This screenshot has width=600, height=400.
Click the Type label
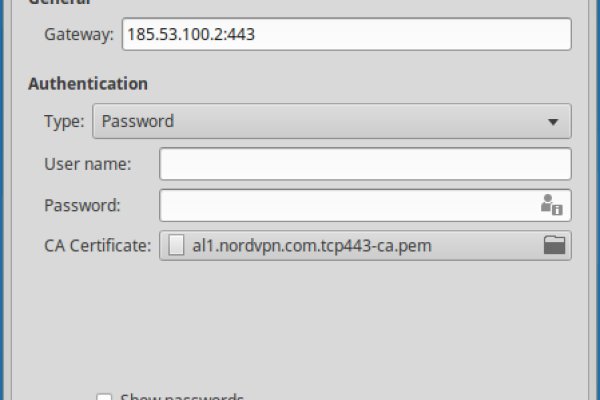coord(64,122)
